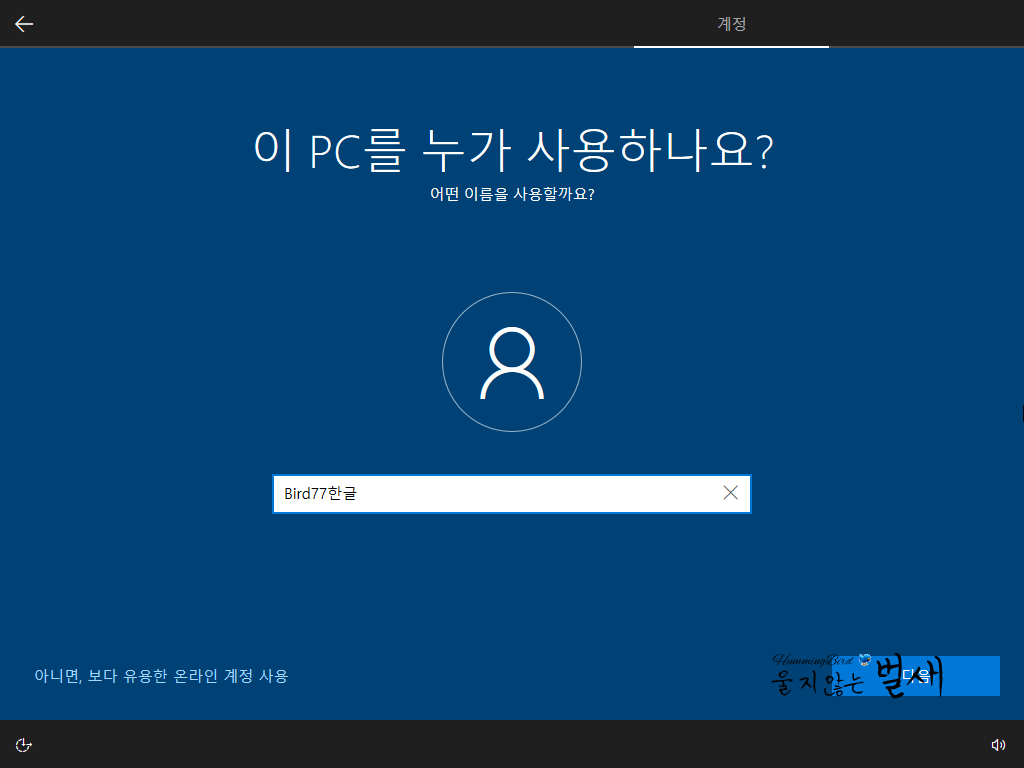Viewport: 1024px width, 768px height.
Task: Select the 계정 tab in header
Action: point(731,24)
